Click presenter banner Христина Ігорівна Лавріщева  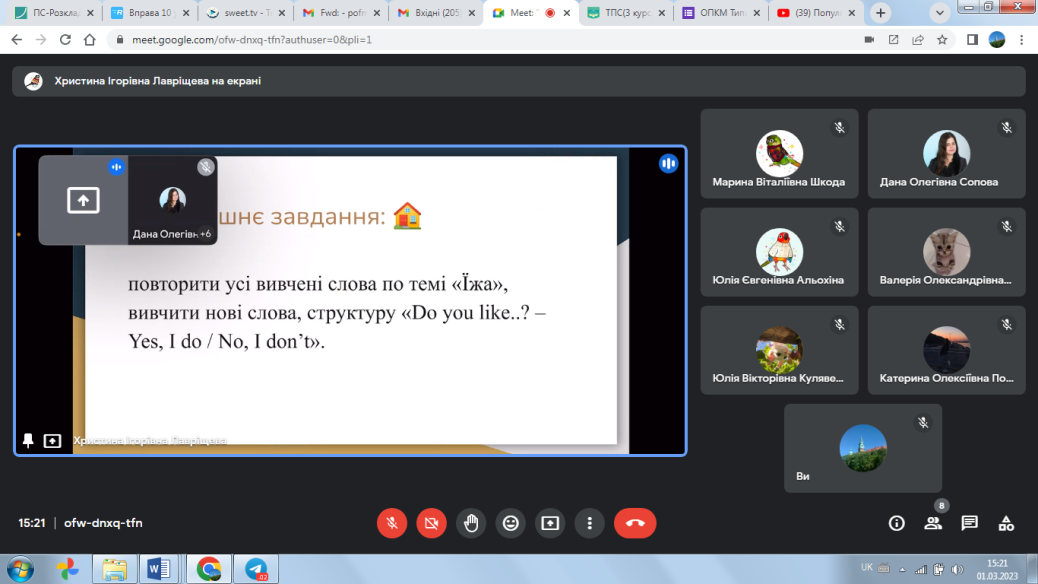tap(519, 81)
